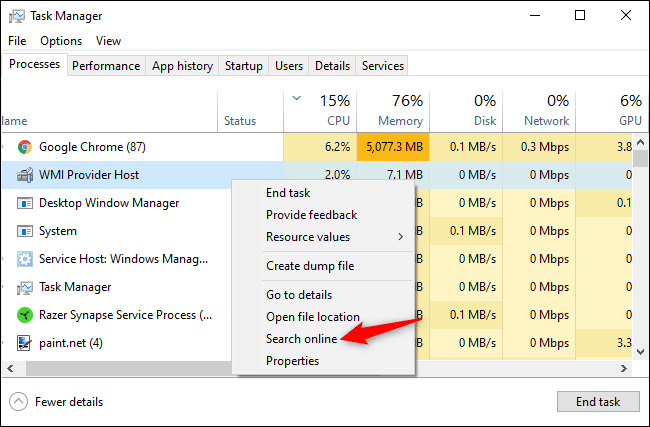
Task: Open the Startup tab
Action: (244, 66)
